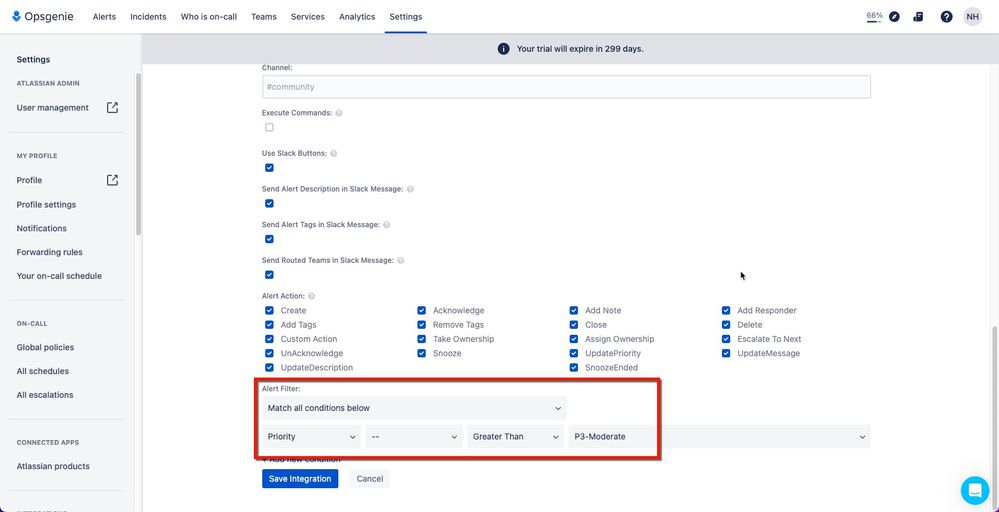
Task: Open Who is on-call tab
Action: point(209,17)
